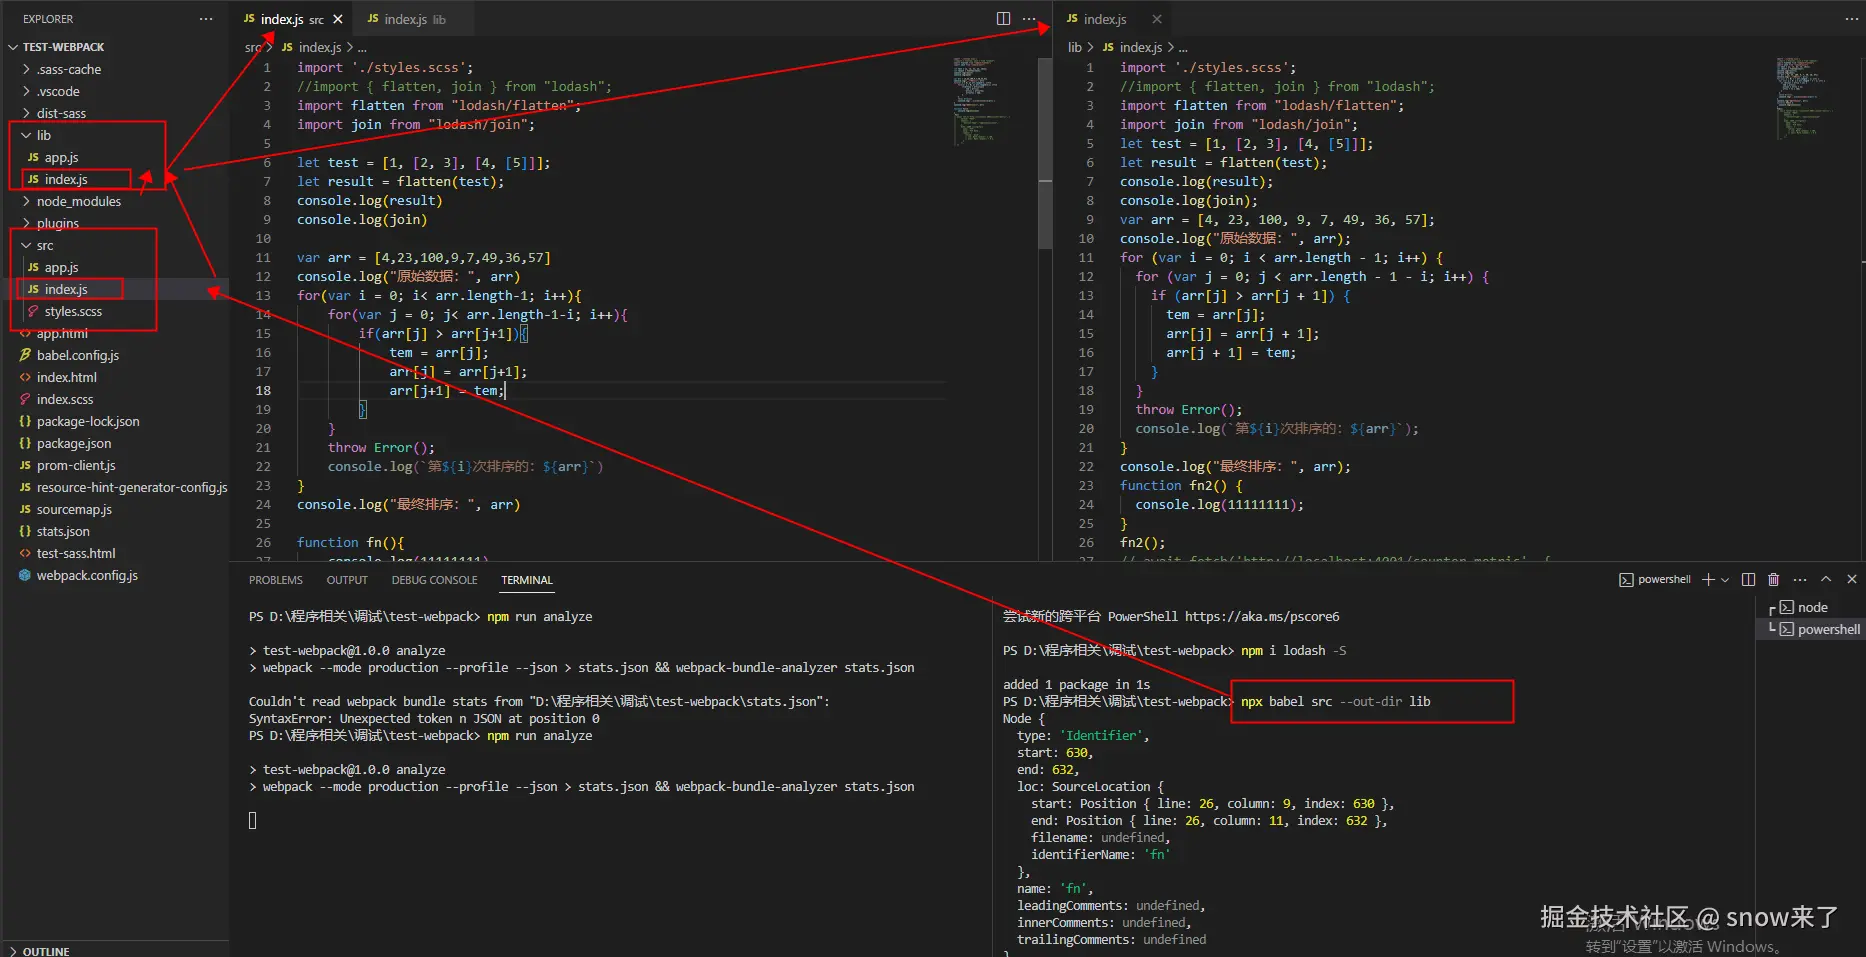Open terminal panel more actions menu

pyautogui.click(x=1800, y=579)
